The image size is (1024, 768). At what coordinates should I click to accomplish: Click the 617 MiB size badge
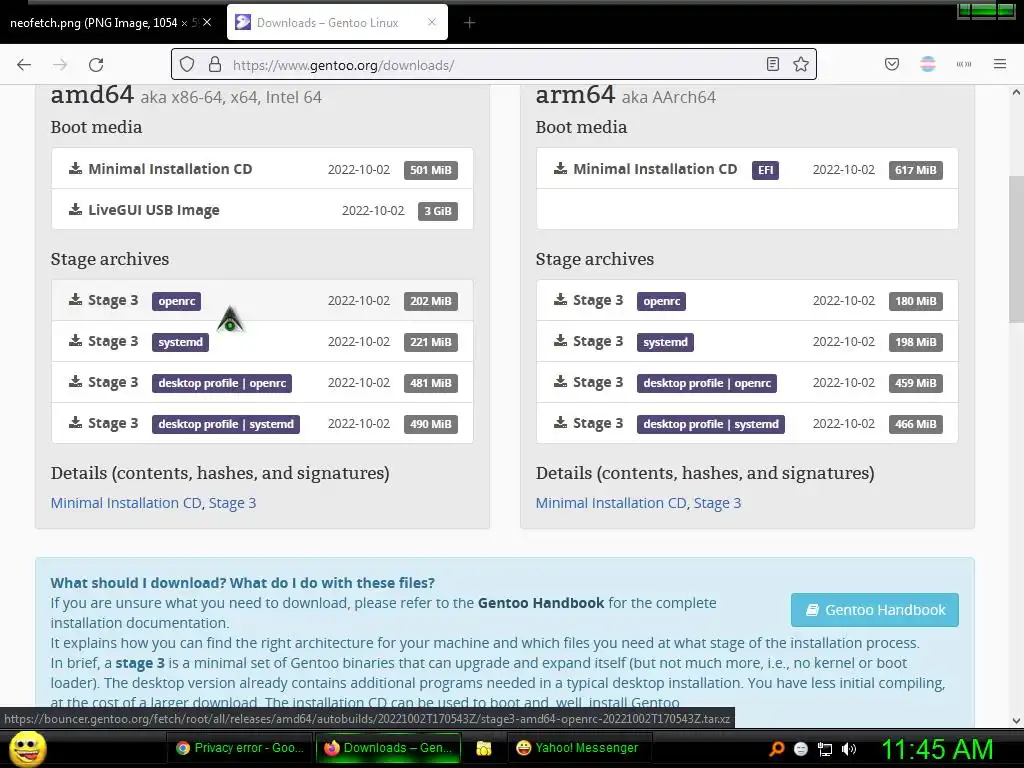[x=916, y=170]
